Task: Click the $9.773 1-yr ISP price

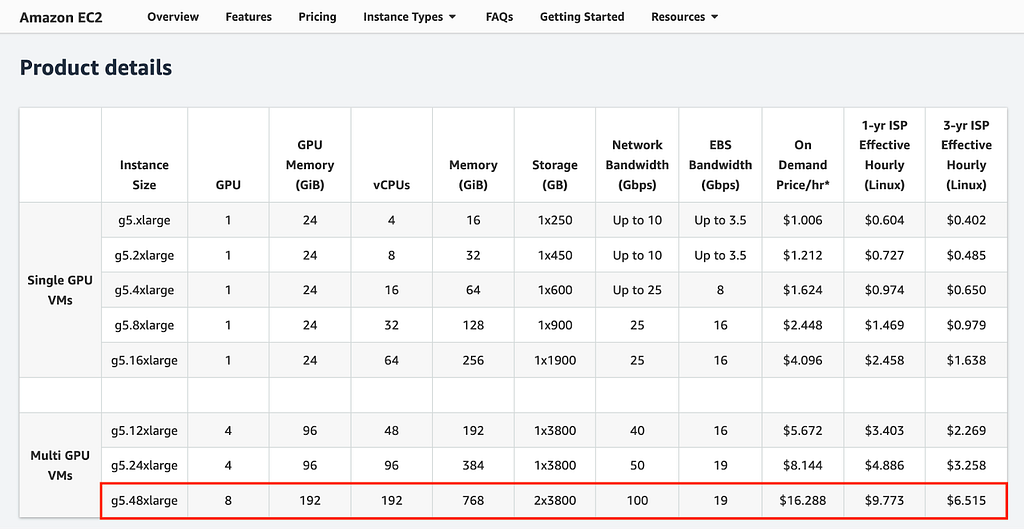Action: pyautogui.click(x=884, y=501)
